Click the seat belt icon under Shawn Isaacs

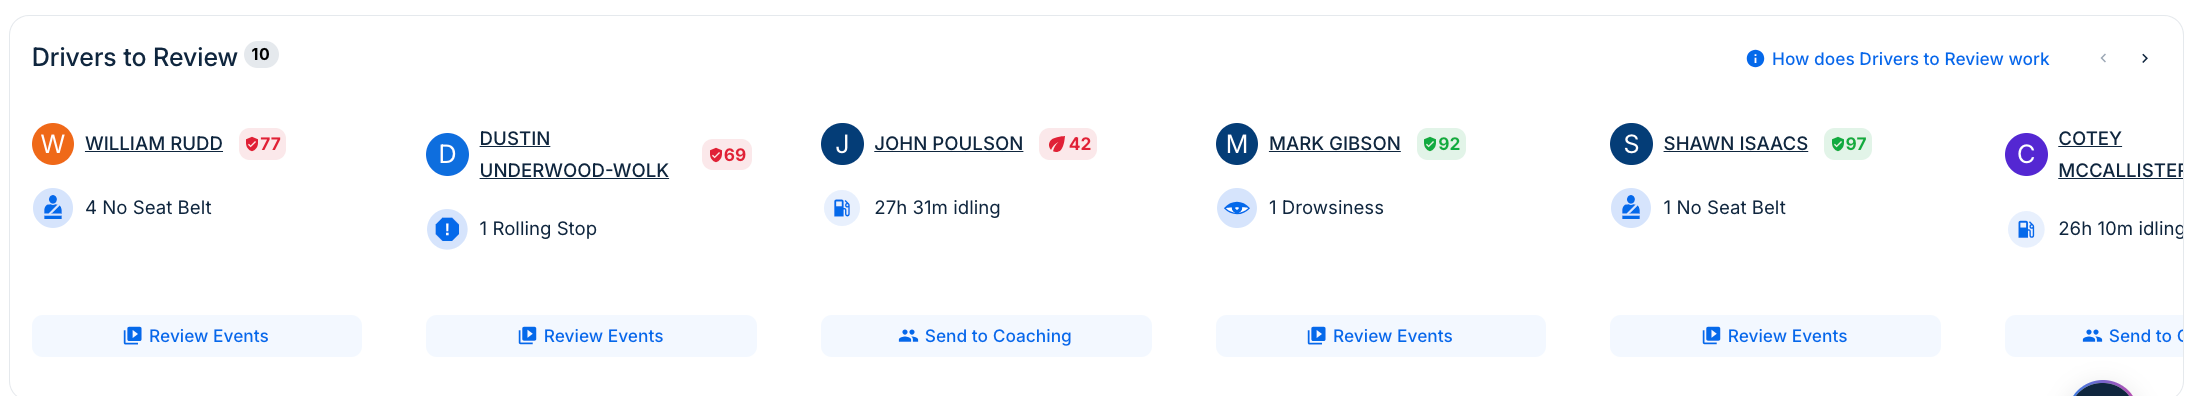pyautogui.click(x=1631, y=208)
